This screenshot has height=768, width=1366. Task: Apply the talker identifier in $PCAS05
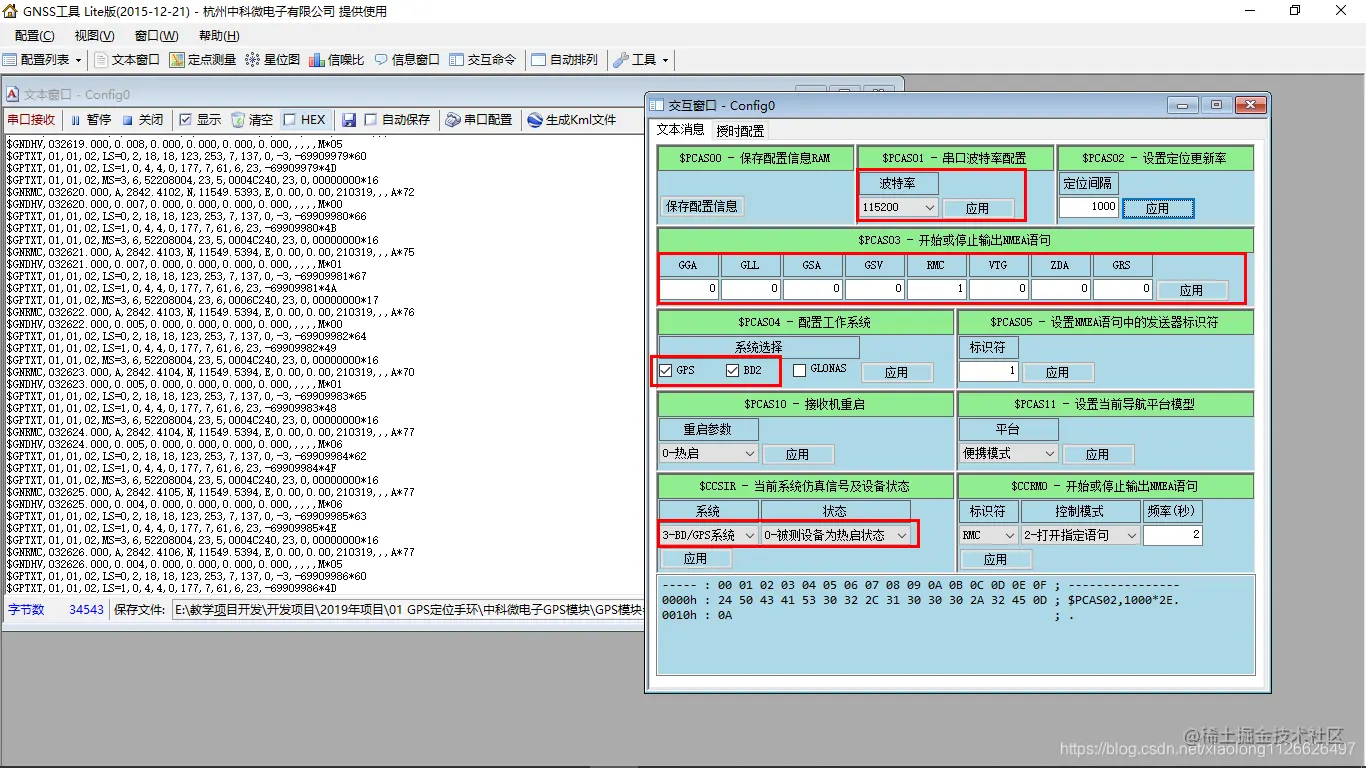[1057, 372]
